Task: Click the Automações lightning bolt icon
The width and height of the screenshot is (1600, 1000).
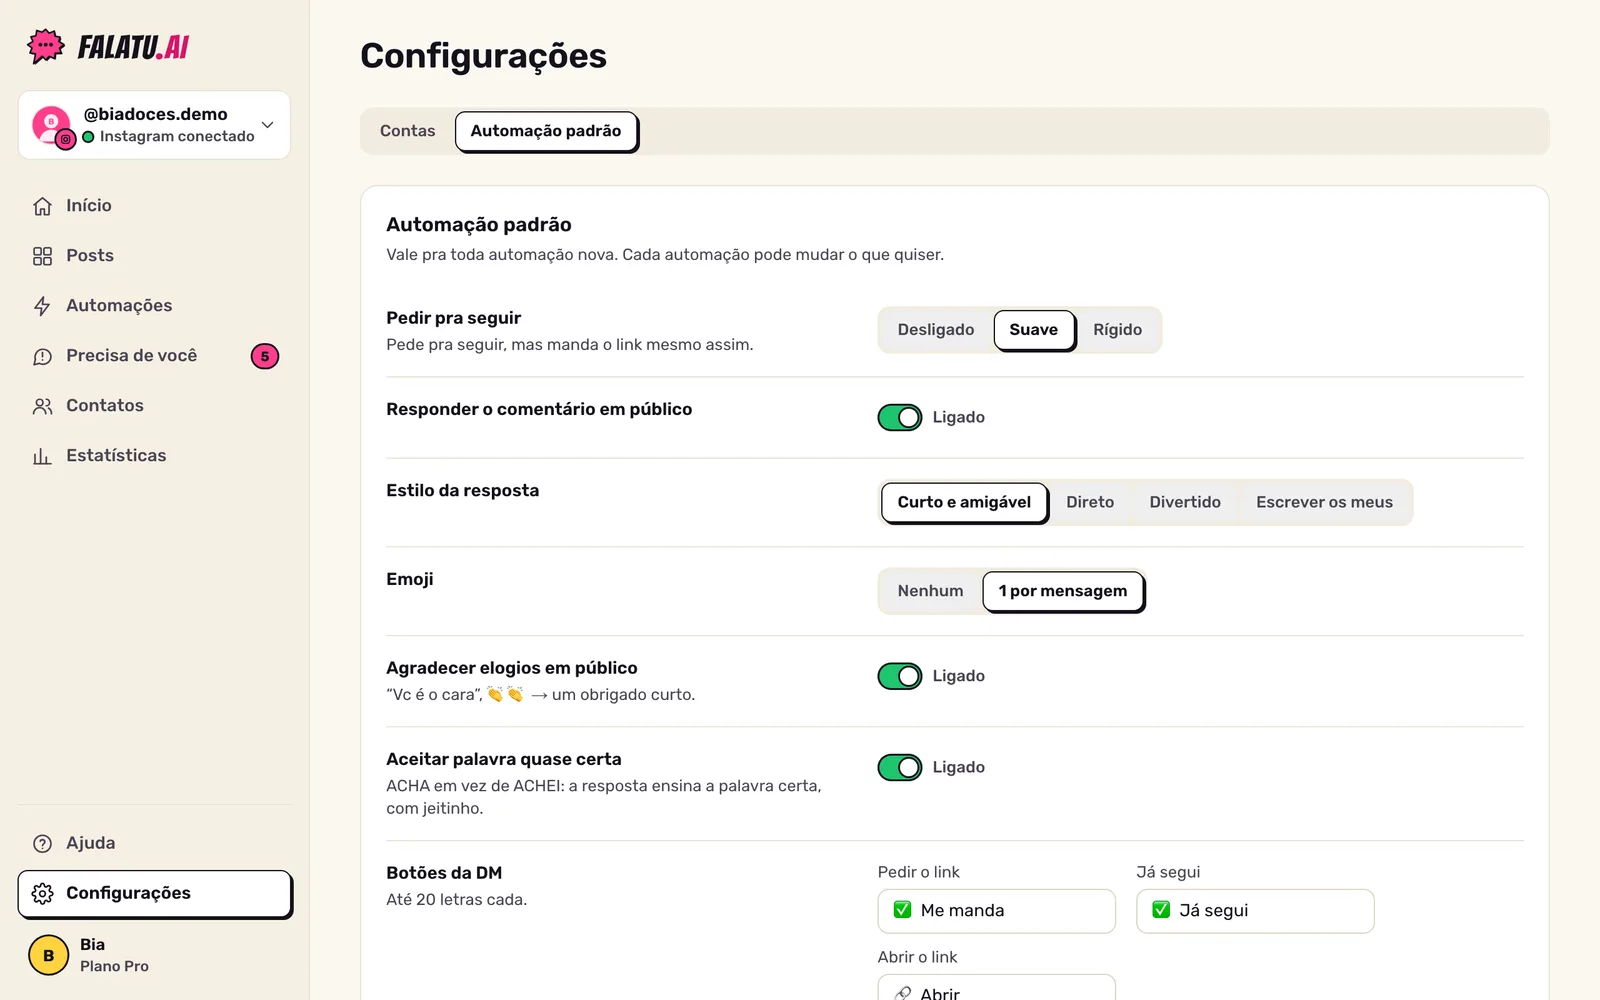Action: point(42,306)
